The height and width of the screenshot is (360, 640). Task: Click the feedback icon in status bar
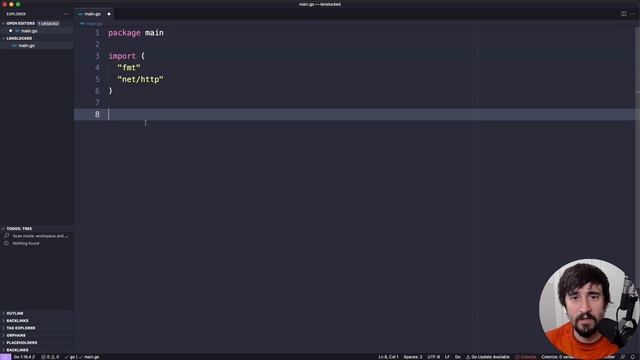[623, 357]
